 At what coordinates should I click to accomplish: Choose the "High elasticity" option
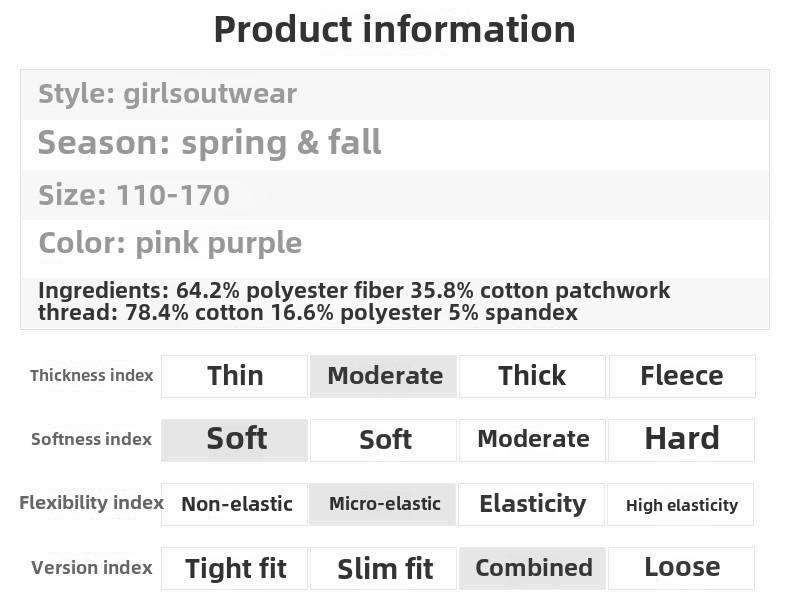681,505
